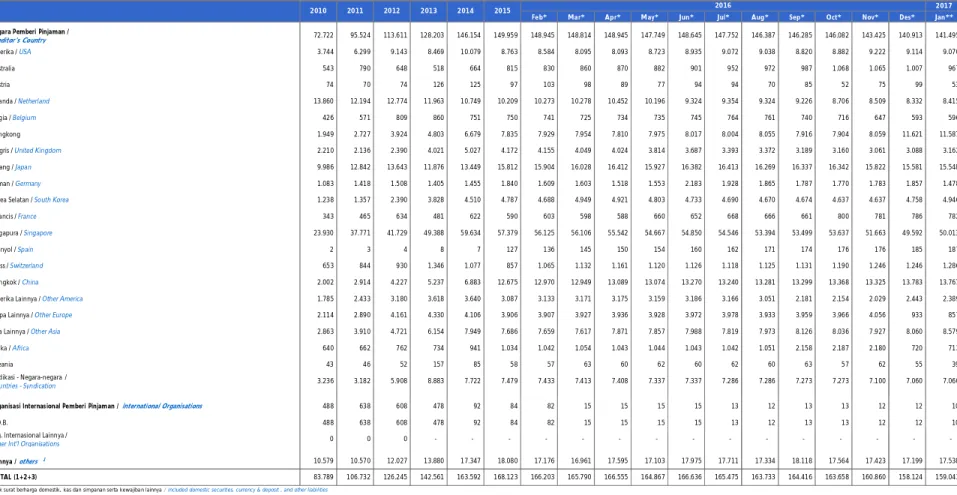Click the total 2015 value 168.123
Image resolution: width=957 pixels, height=495 pixels.
[502, 477]
